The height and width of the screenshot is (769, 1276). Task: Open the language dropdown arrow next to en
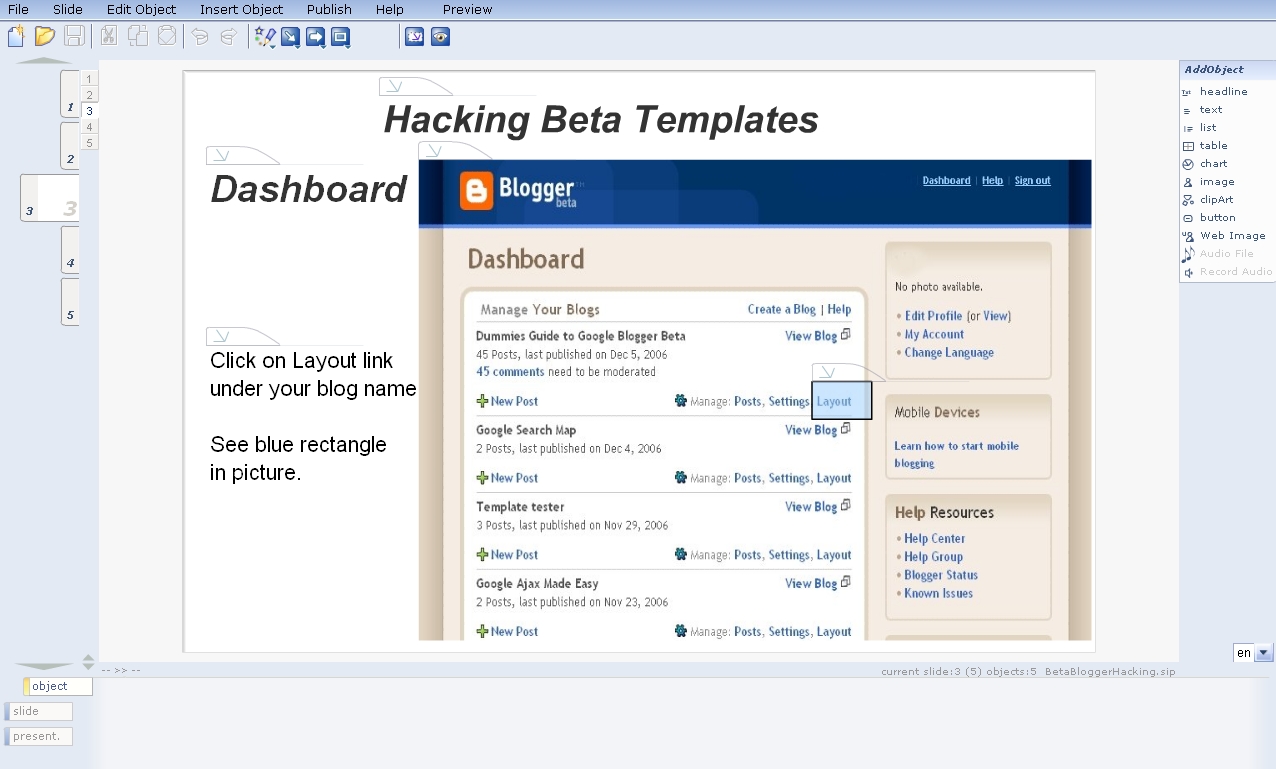pyautogui.click(x=1264, y=653)
